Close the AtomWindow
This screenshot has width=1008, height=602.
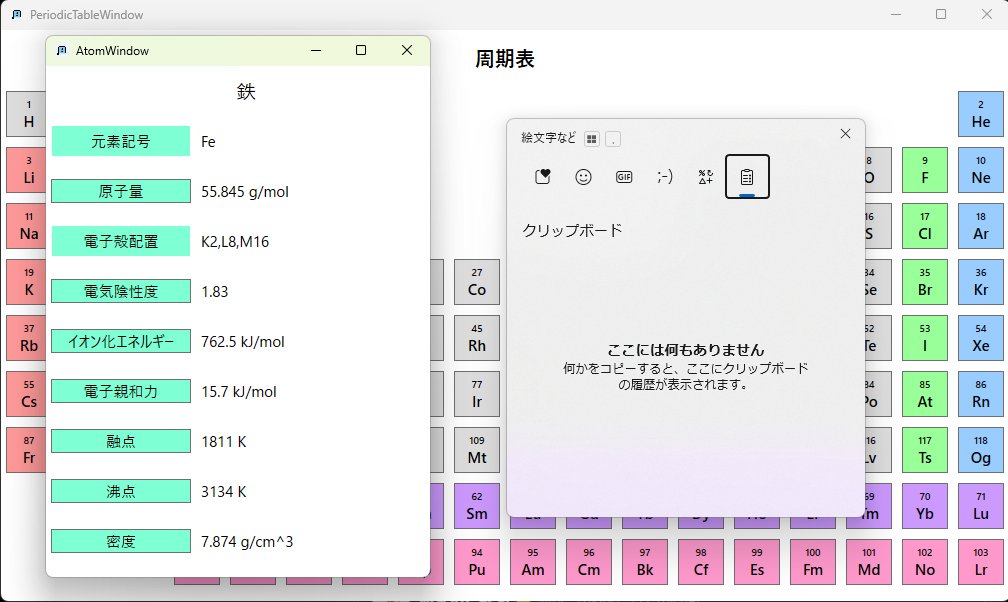tap(407, 50)
